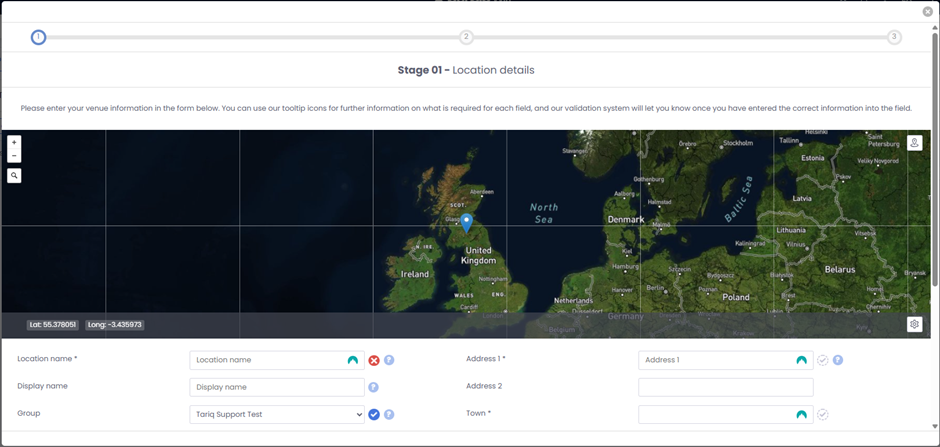This screenshot has height=447, width=940.
Task: Click the Belarus label on the map
Action: point(840,270)
